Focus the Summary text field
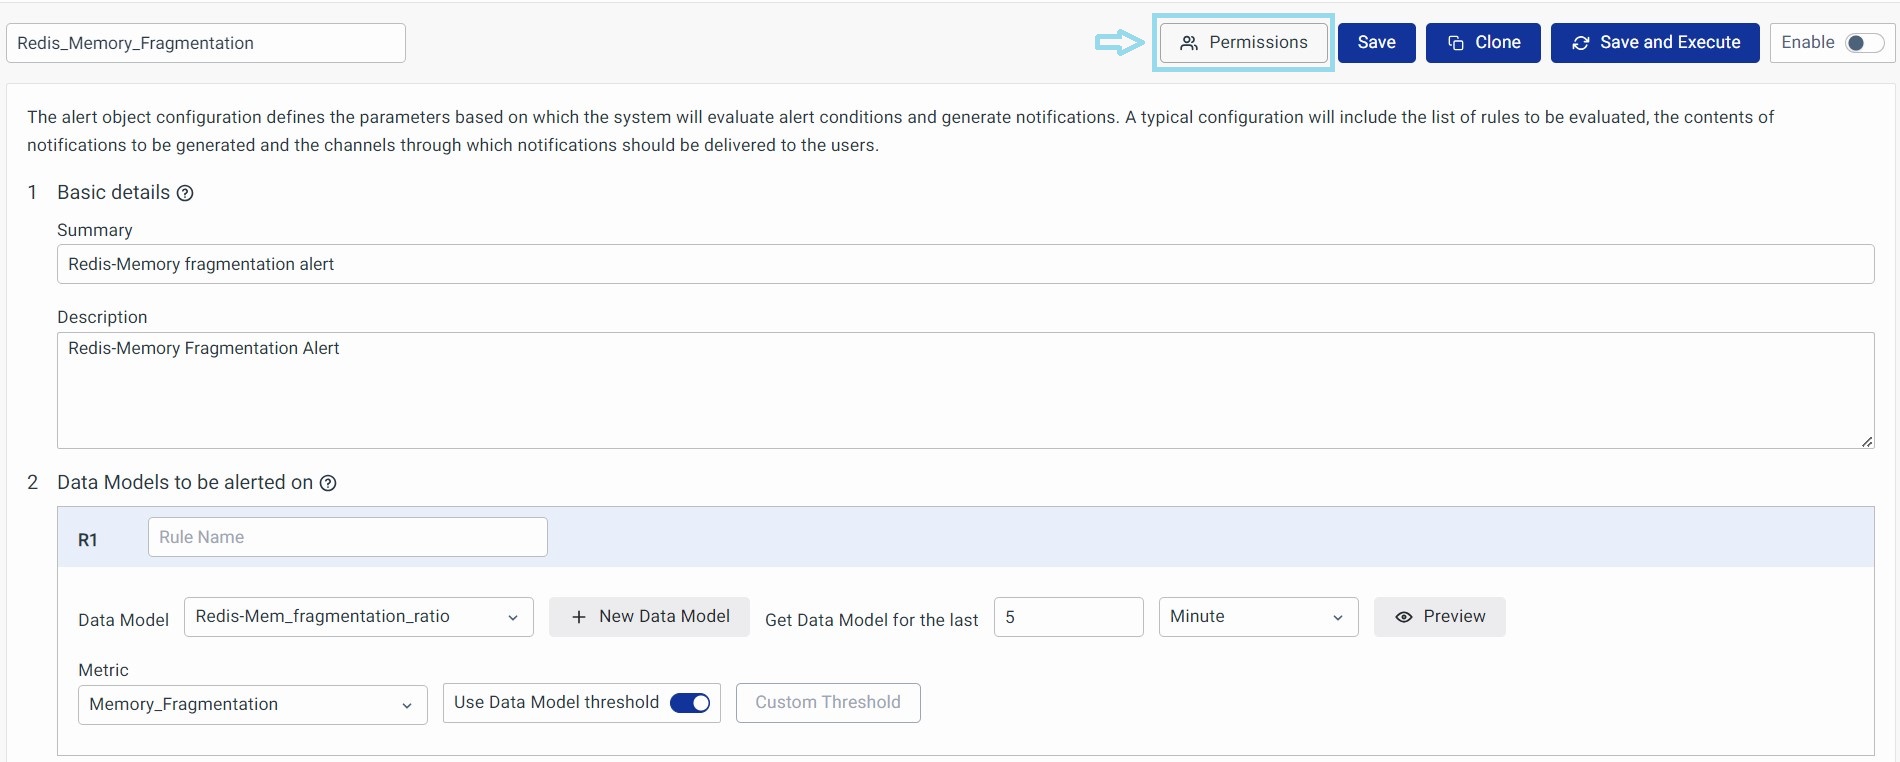The width and height of the screenshot is (1900, 762). [x=965, y=264]
